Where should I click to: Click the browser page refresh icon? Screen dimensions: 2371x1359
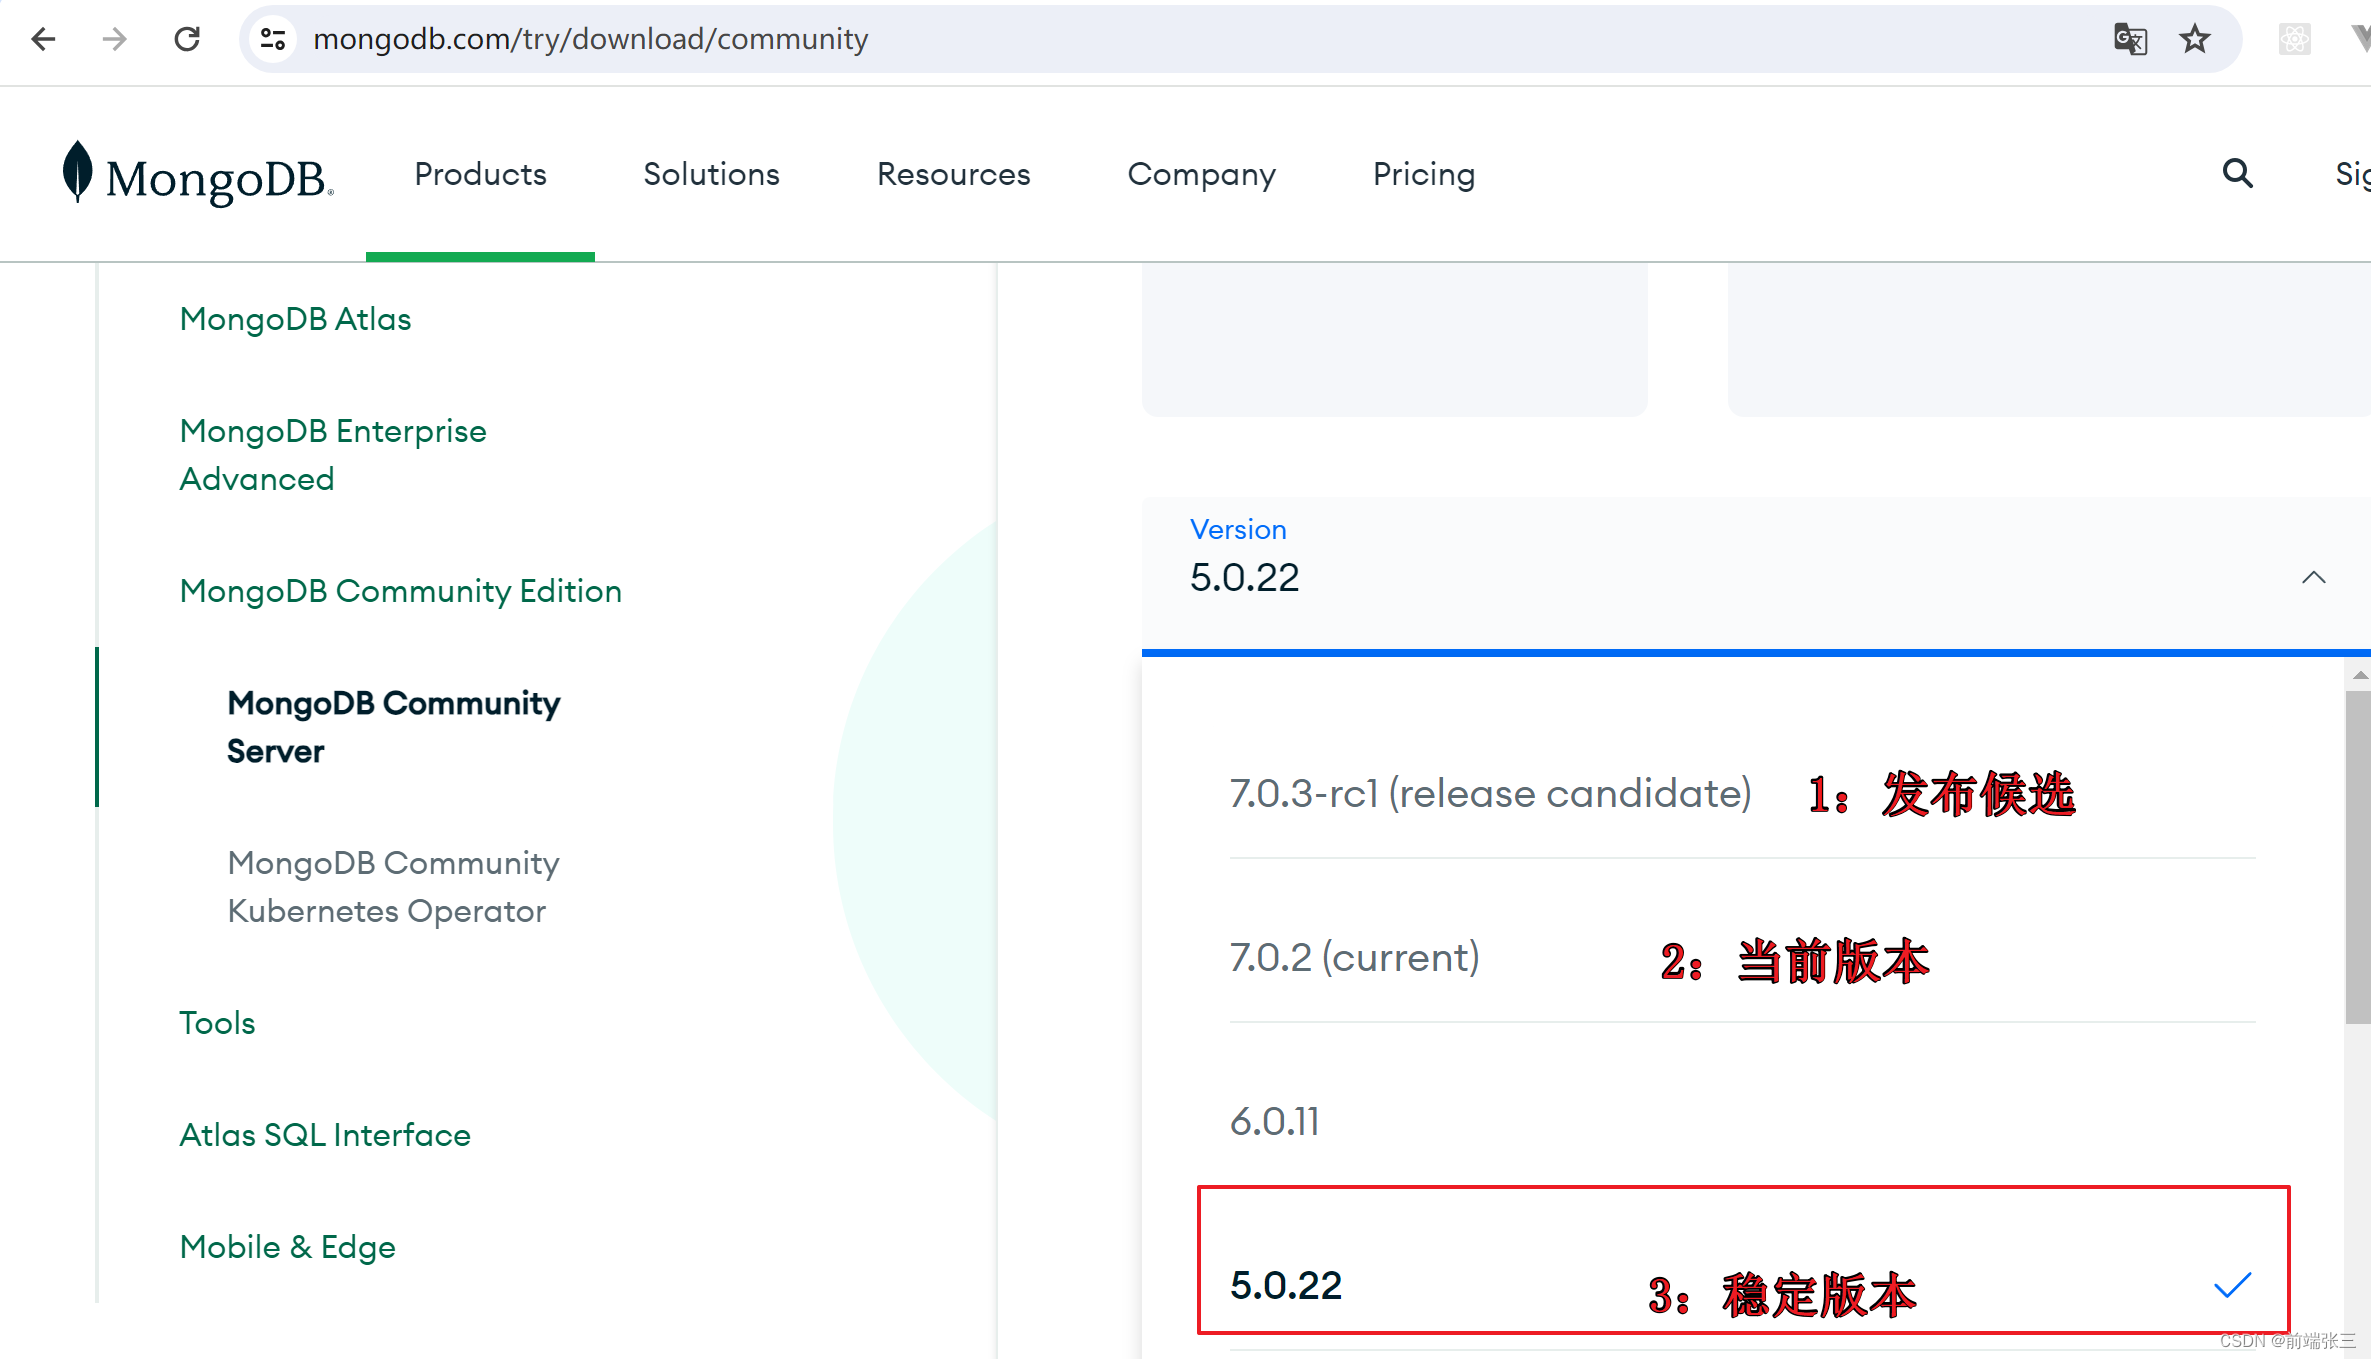tap(184, 37)
